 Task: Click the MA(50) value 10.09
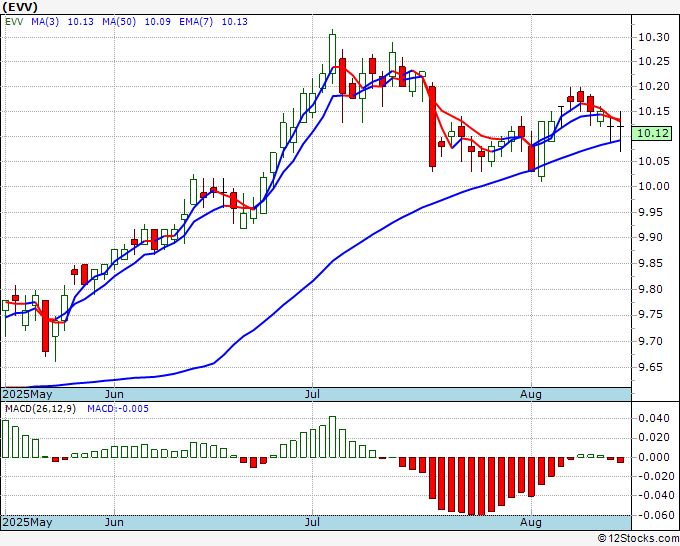pyautogui.click(x=157, y=22)
